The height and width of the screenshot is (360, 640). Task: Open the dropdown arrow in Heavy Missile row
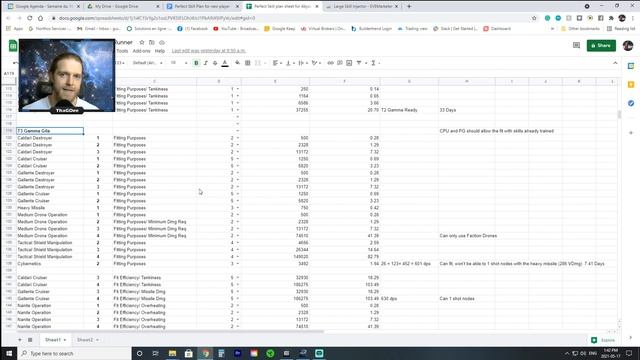pyautogui.click(x=238, y=208)
